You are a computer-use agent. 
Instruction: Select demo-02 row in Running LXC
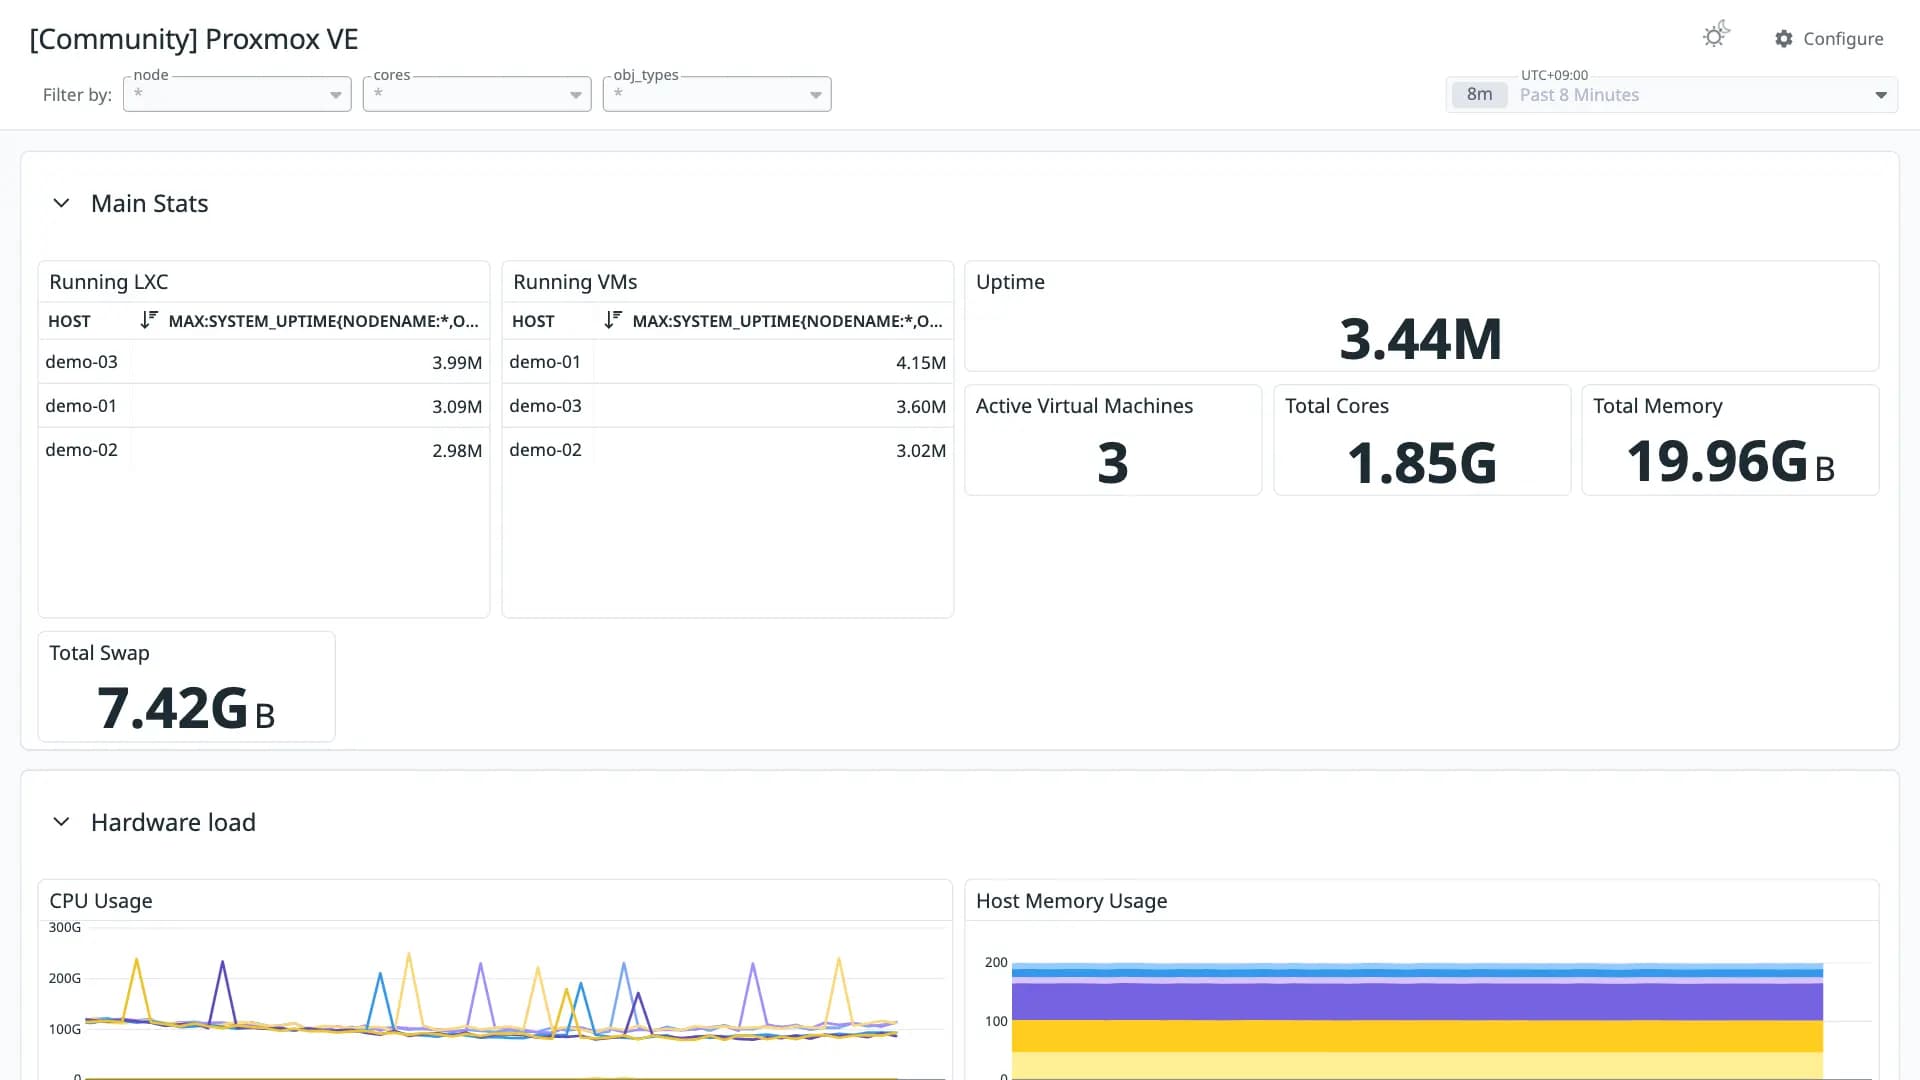point(264,450)
